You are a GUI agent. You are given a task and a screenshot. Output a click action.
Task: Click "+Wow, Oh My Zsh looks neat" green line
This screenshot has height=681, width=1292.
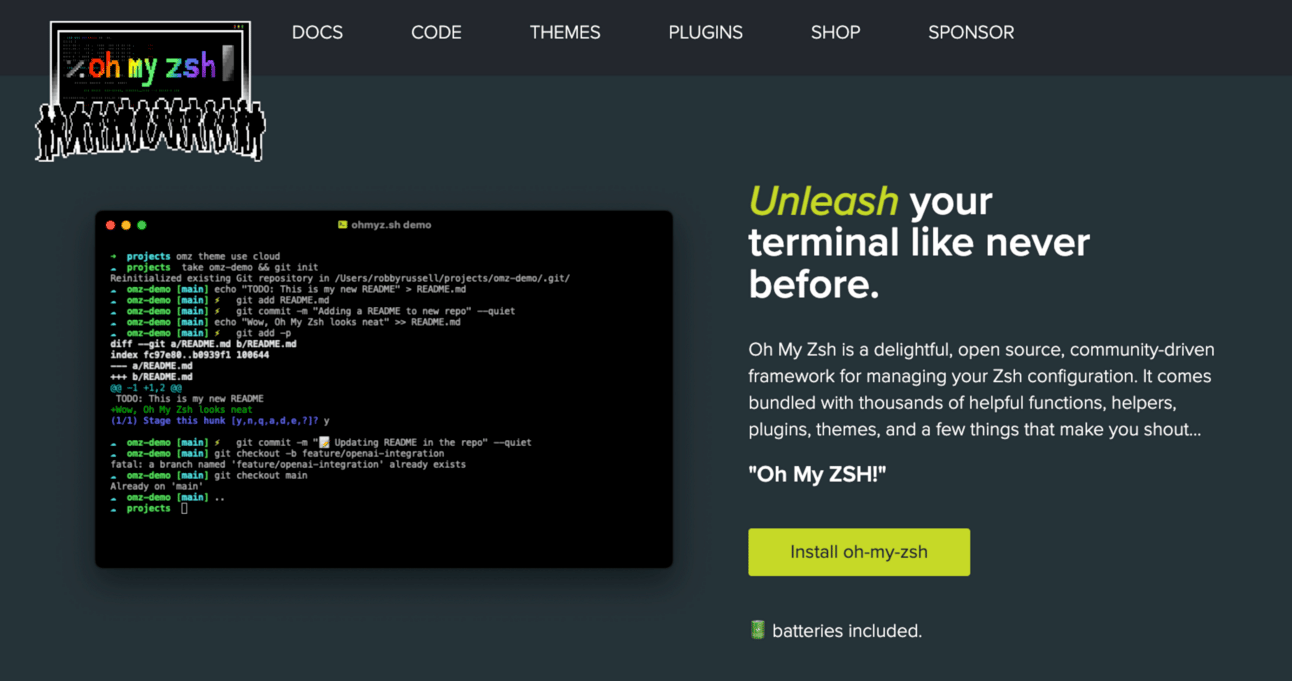181,410
